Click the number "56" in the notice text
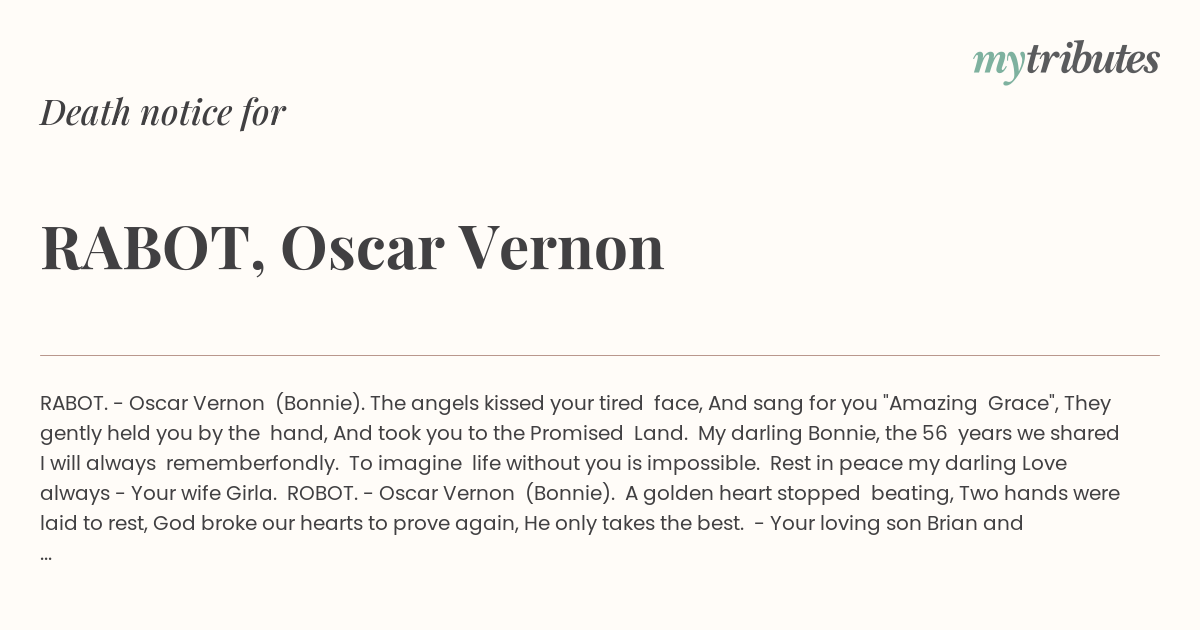This screenshot has height=630, width=1200. point(933,433)
